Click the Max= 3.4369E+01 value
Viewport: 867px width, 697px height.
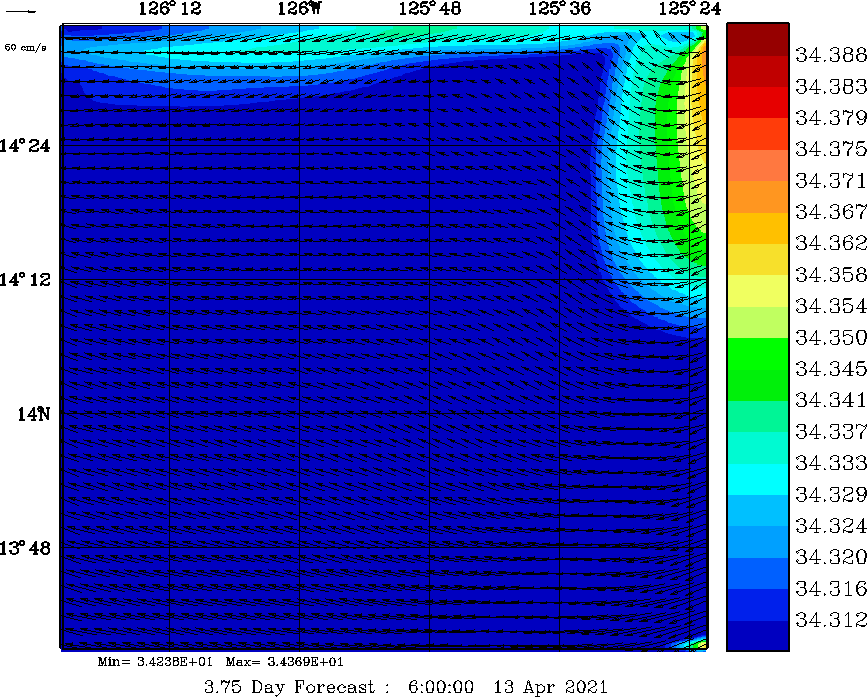pyautogui.click(x=284, y=662)
